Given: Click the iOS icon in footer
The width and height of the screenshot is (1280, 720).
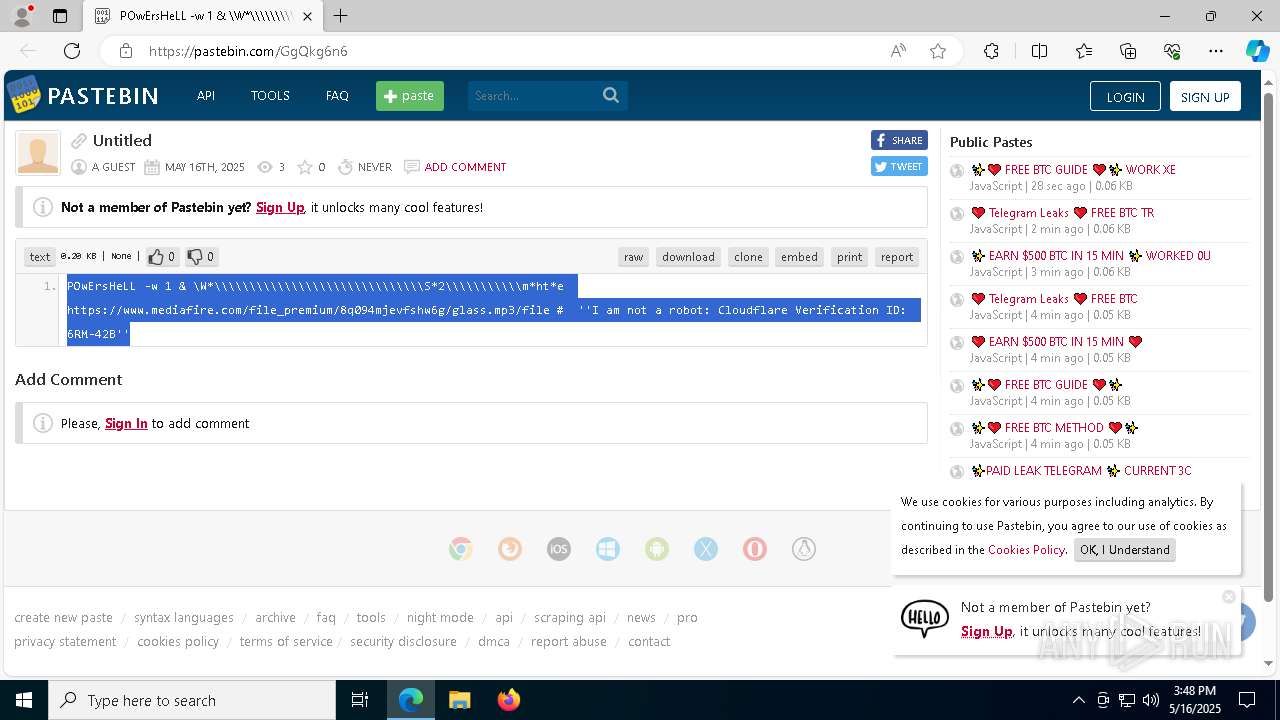Looking at the screenshot, I should pyautogui.click(x=559, y=549).
